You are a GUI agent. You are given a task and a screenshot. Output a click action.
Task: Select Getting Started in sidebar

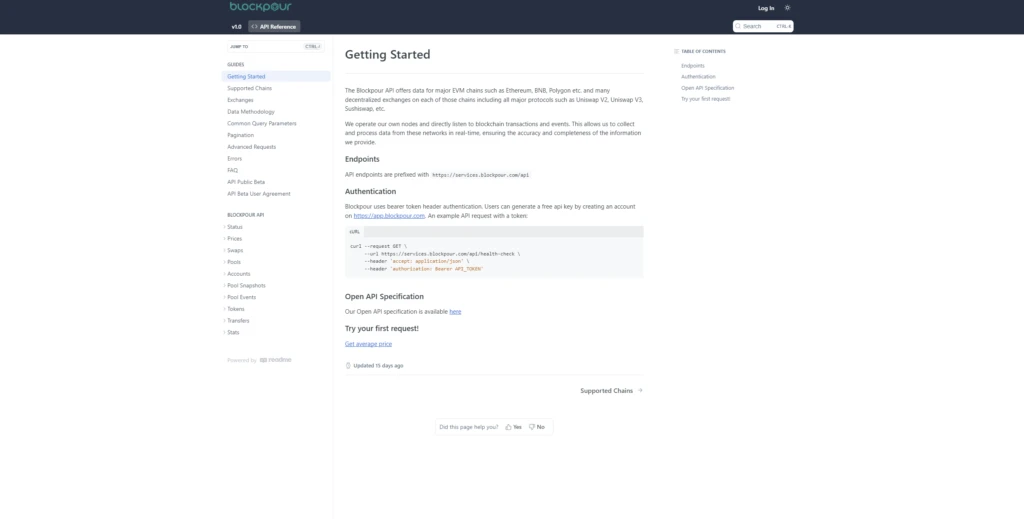[x=276, y=76]
